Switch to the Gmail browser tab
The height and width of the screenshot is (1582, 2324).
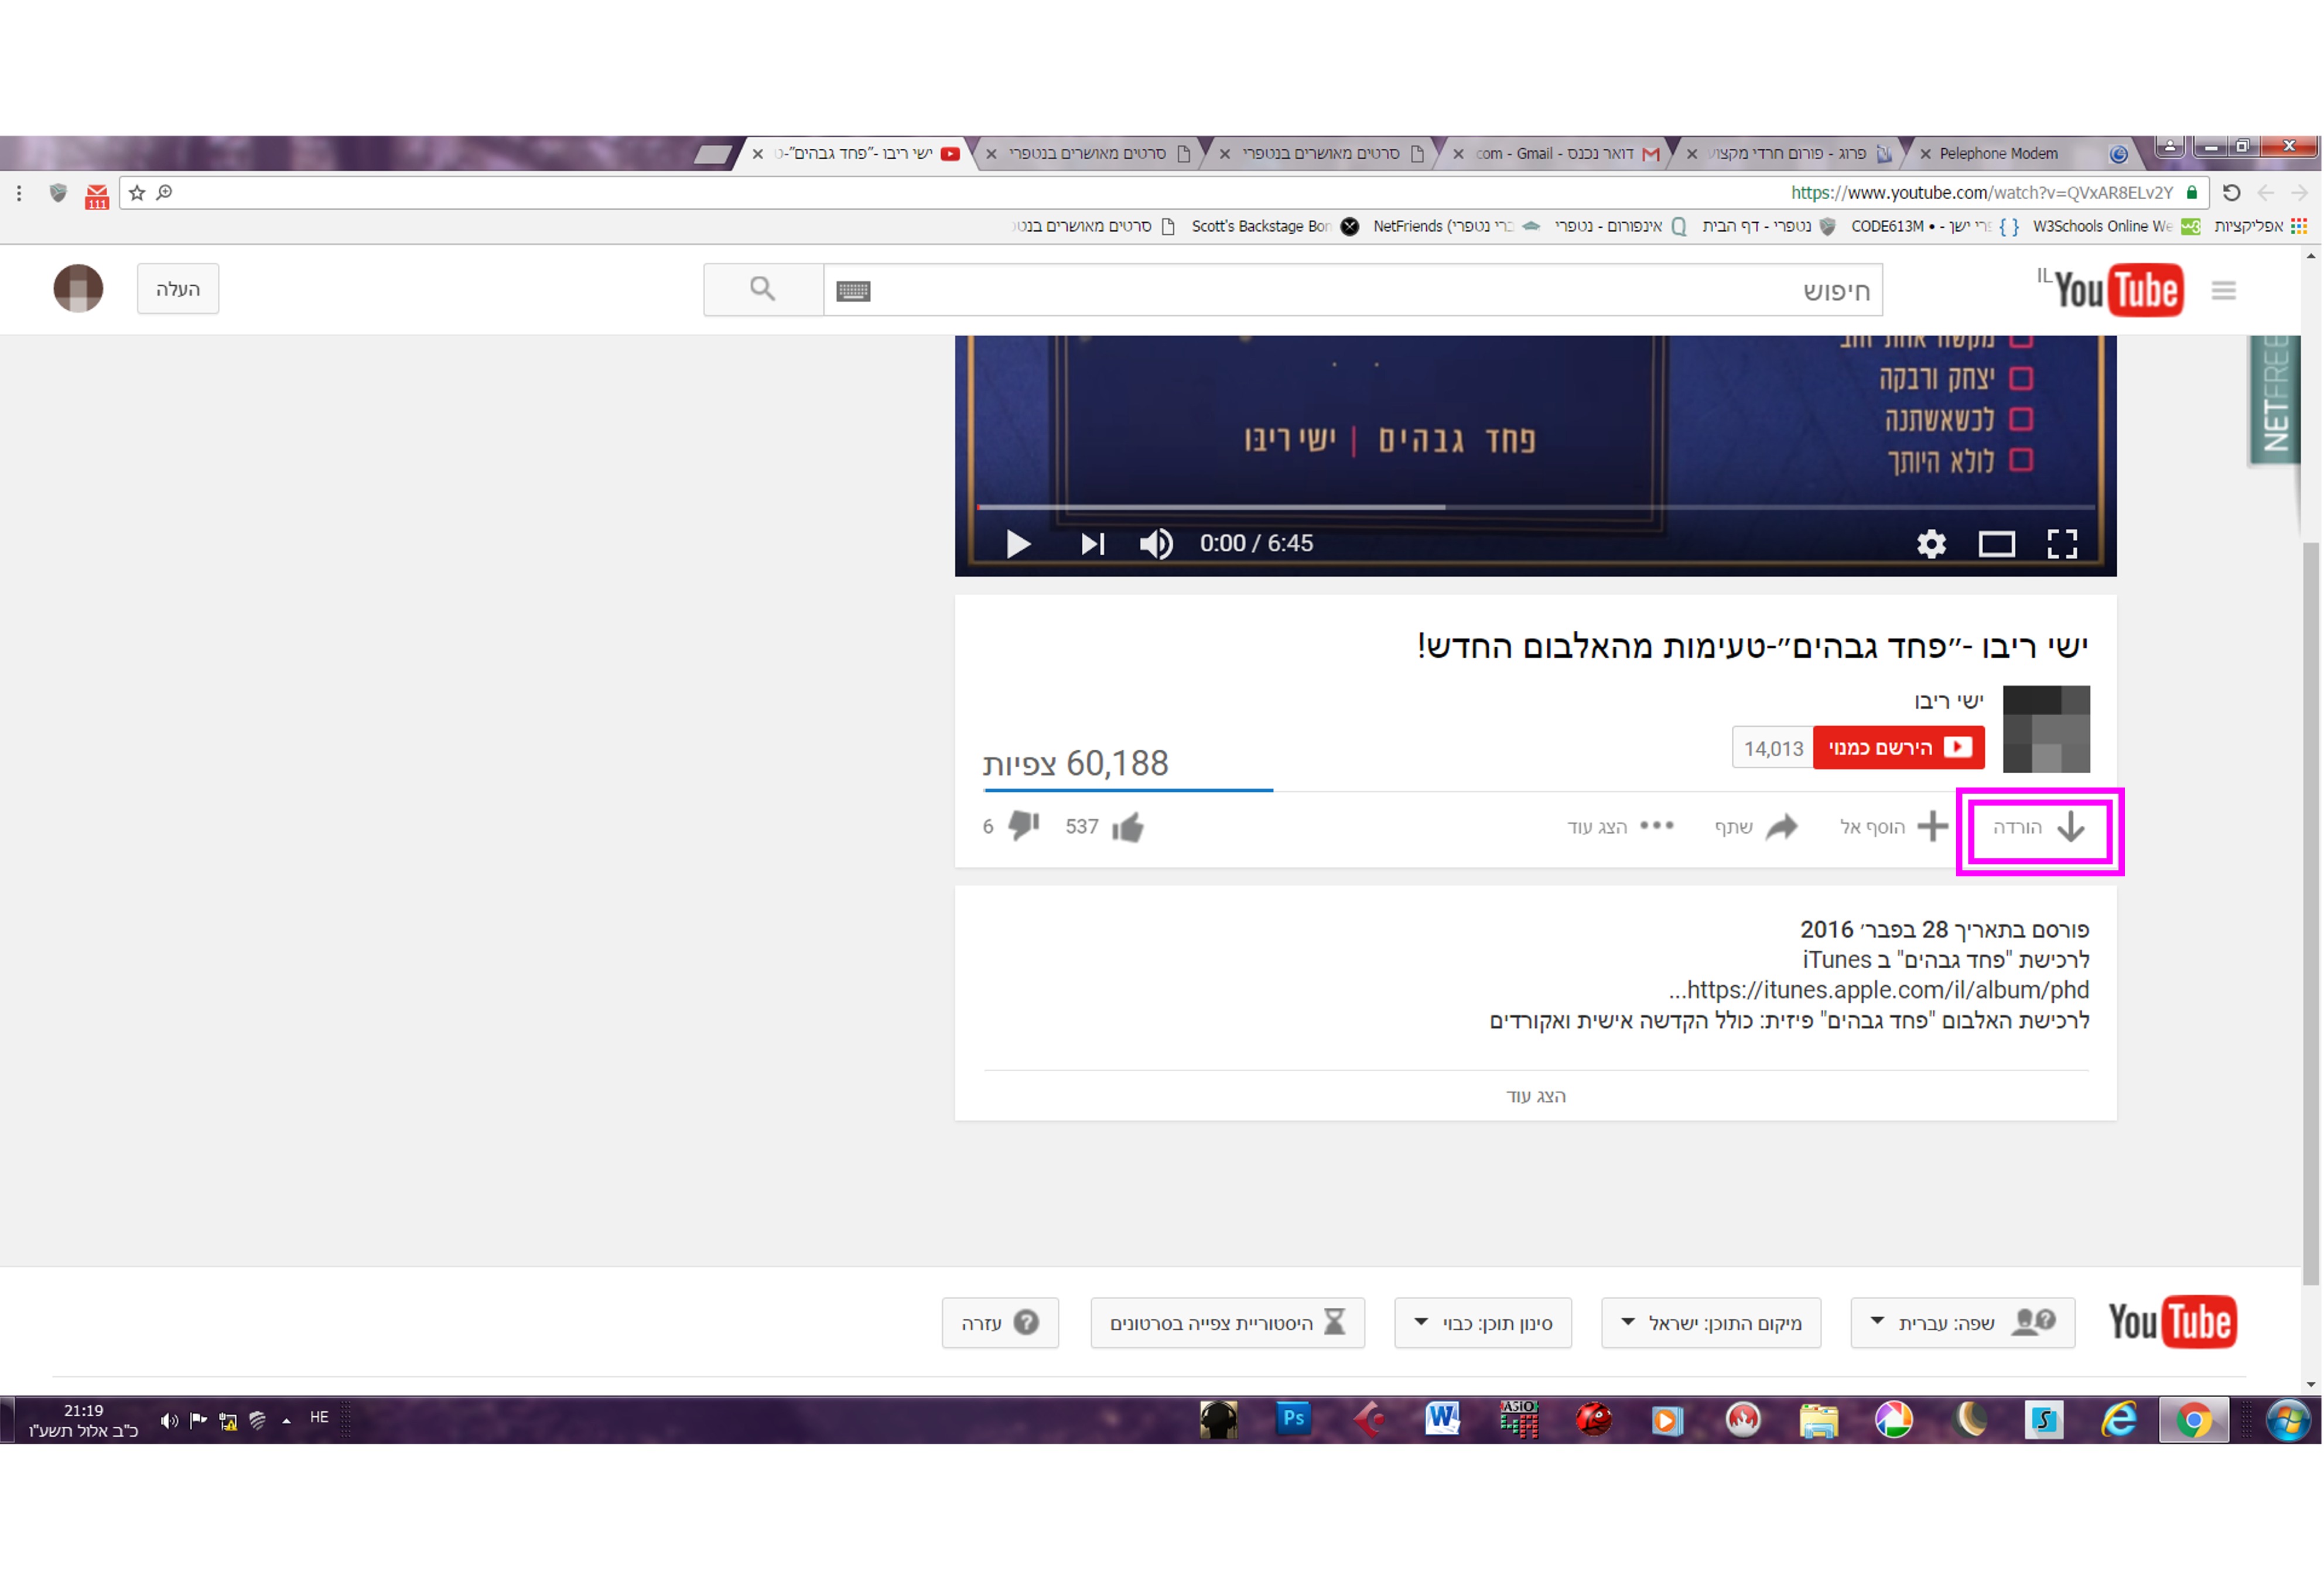click(1560, 154)
